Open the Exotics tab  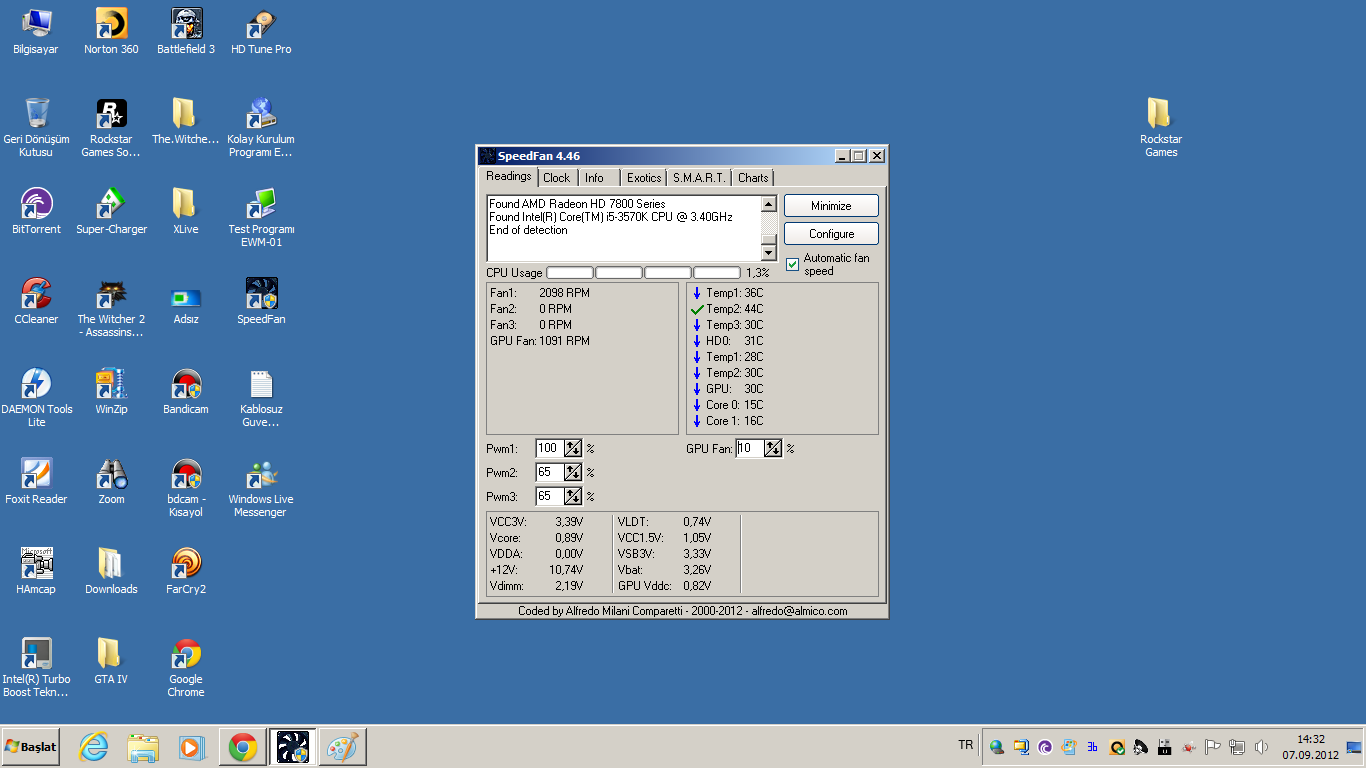[644, 178]
